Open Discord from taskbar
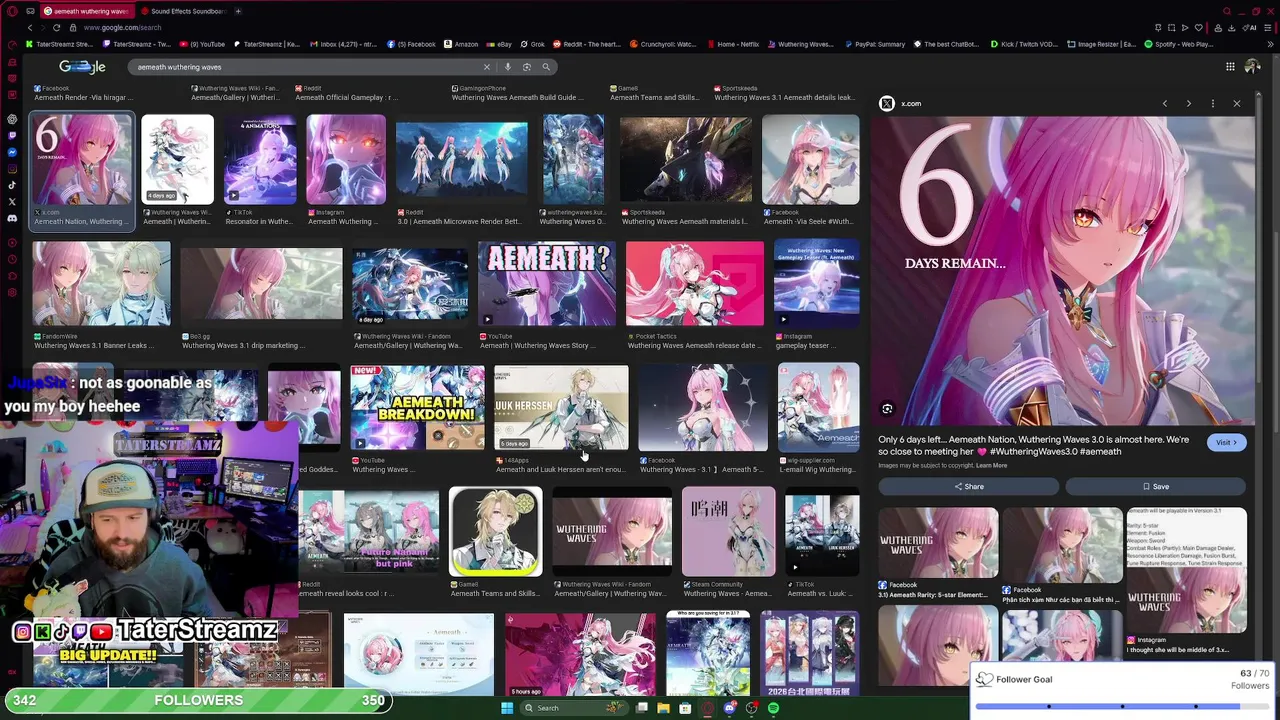The image size is (1280, 720). (729, 708)
